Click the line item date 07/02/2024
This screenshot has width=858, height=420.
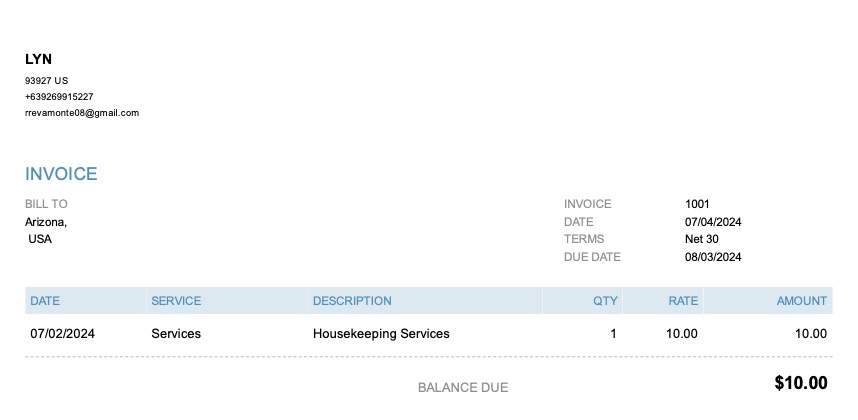coord(62,334)
